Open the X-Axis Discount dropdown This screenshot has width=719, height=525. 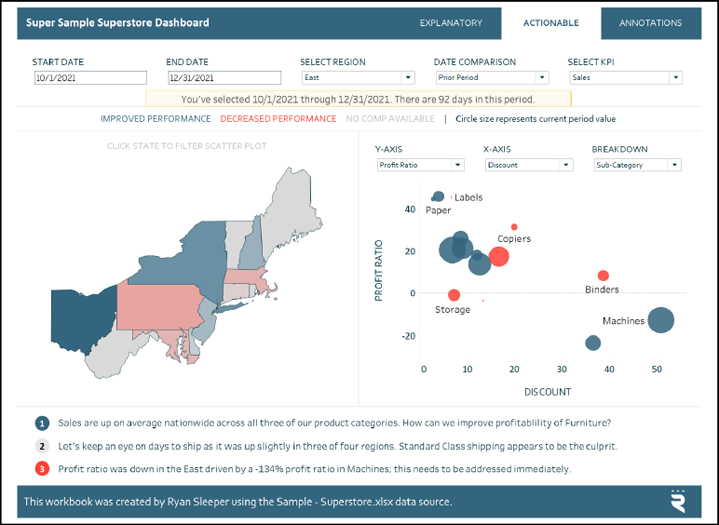click(529, 165)
